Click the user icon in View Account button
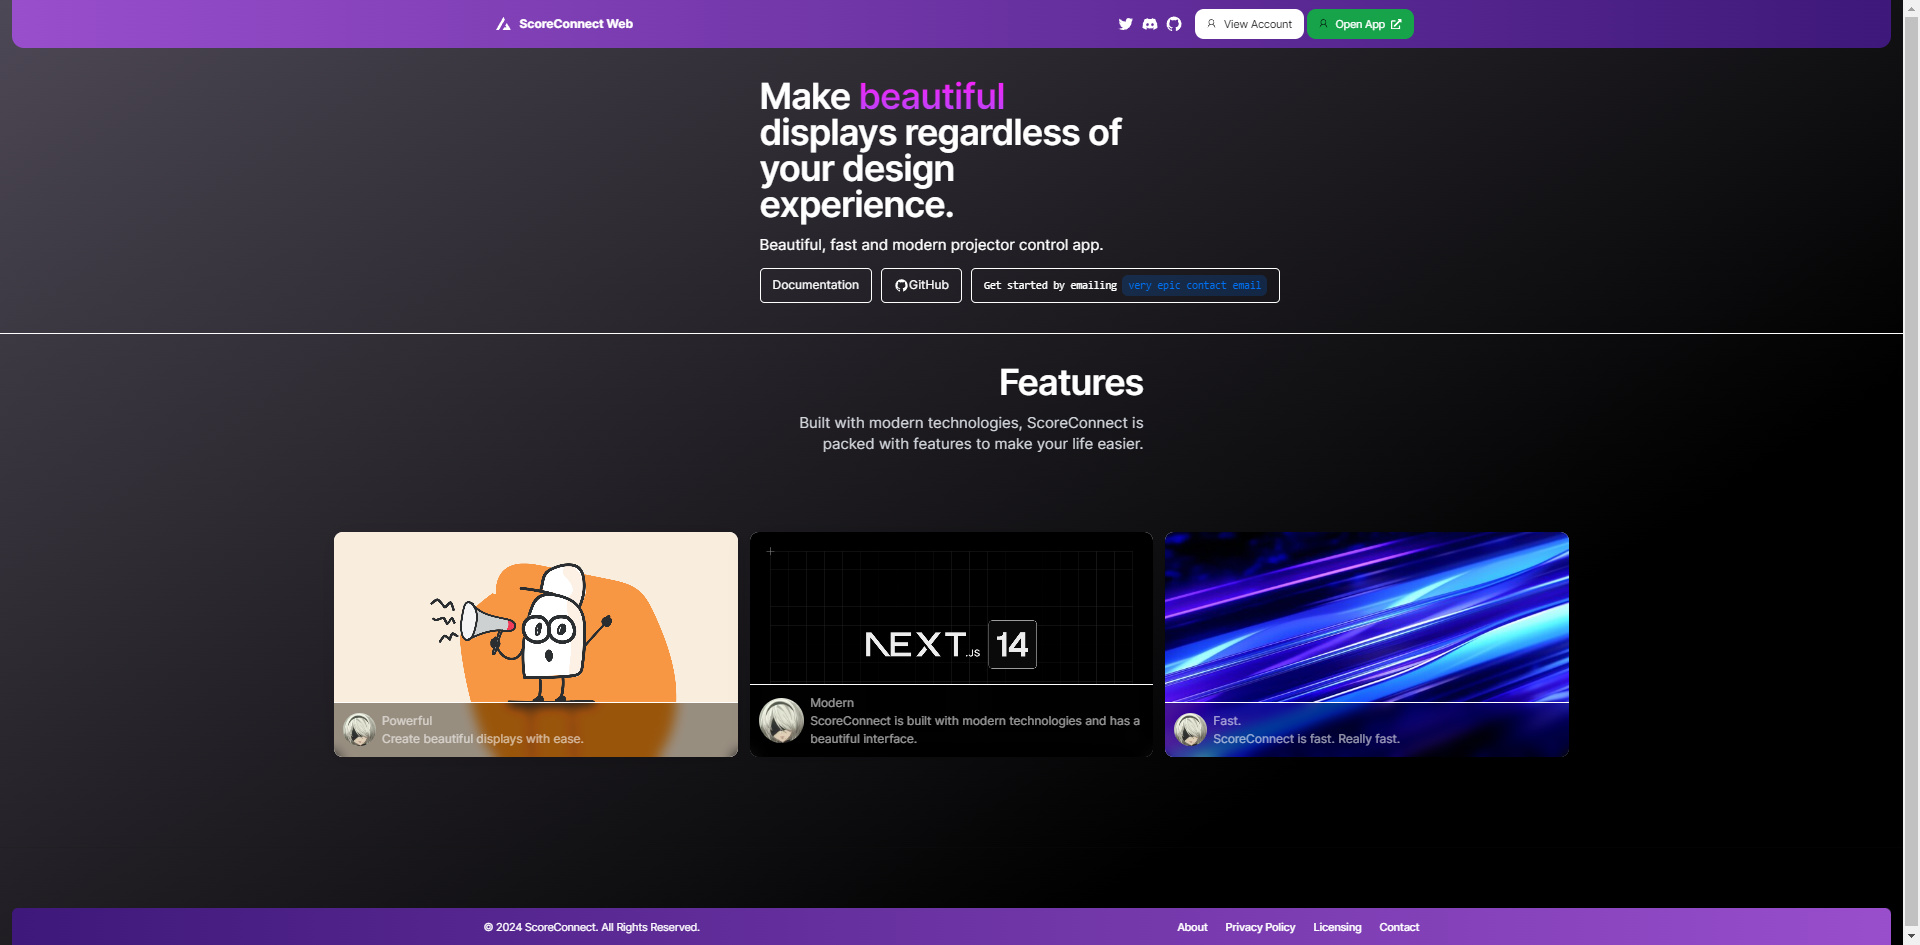 pyautogui.click(x=1212, y=24)
